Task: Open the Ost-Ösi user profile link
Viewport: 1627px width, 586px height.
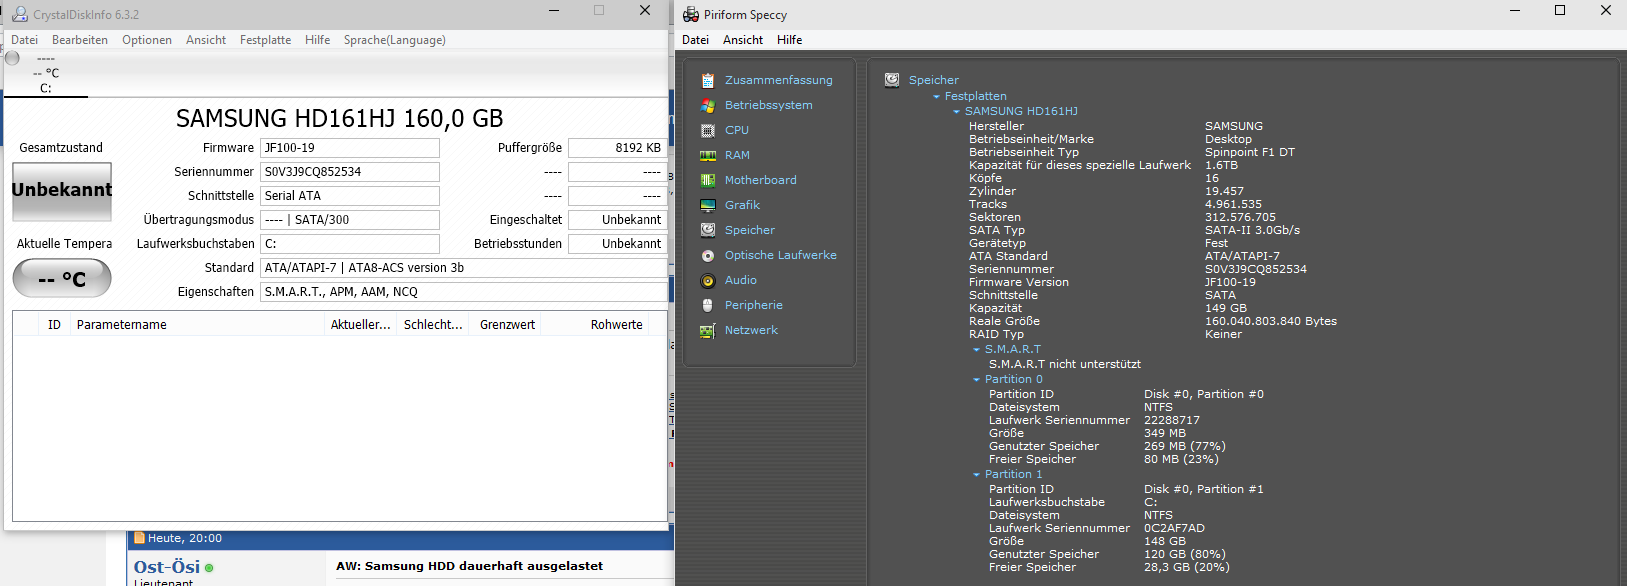Action: [x=167, y=567]
